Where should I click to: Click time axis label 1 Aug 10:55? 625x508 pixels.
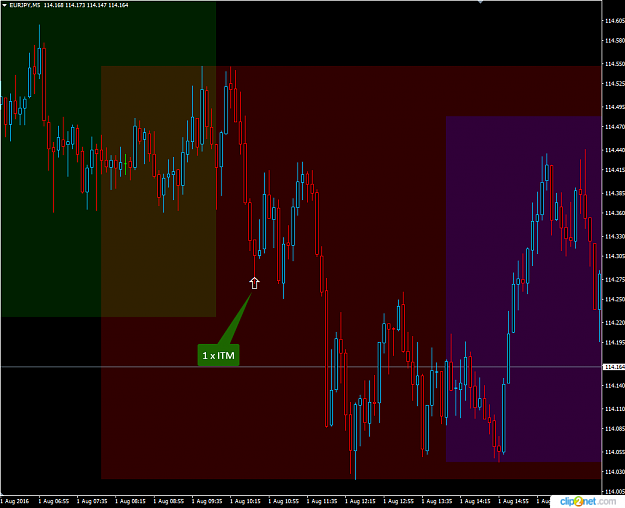coord(283,501)
